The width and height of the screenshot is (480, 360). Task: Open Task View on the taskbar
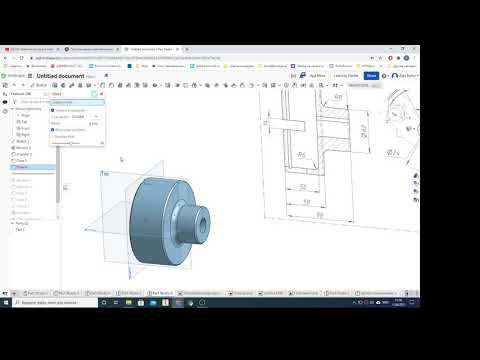pyautogui.click(x=116, y=302)
